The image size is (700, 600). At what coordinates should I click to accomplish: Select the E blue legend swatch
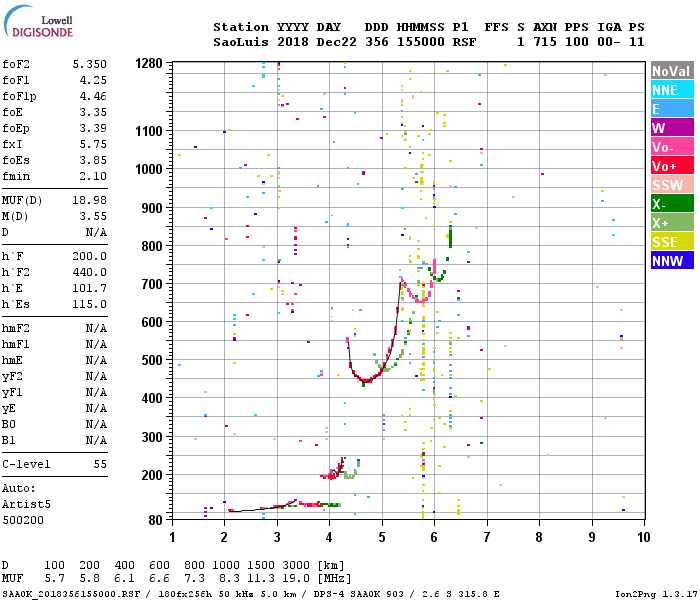[x=672, y=109]
